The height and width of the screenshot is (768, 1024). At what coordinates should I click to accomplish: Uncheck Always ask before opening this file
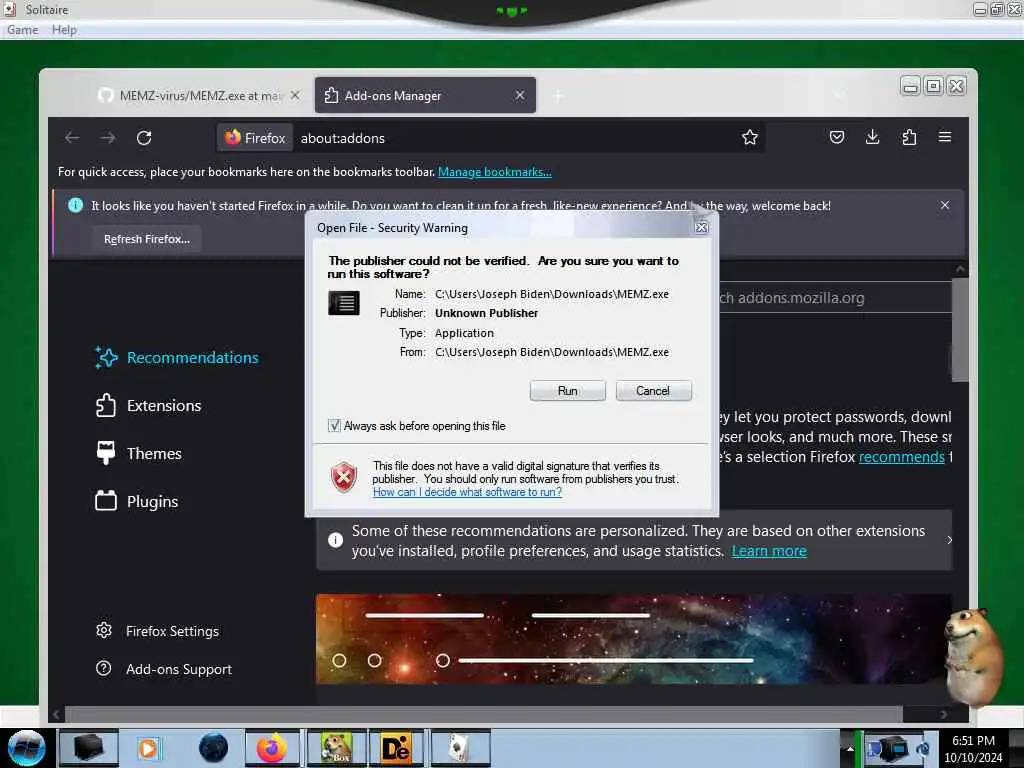pos(334,426)
